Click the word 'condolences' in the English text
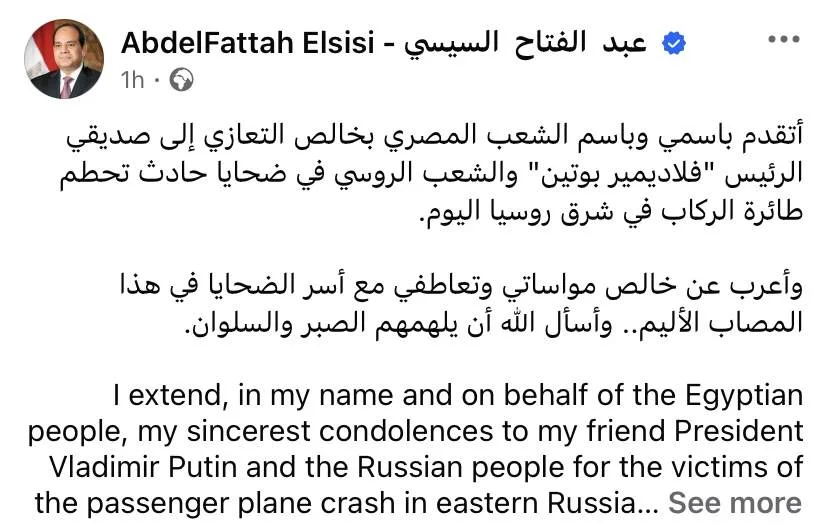828x529 pixels. pos(407,431)
